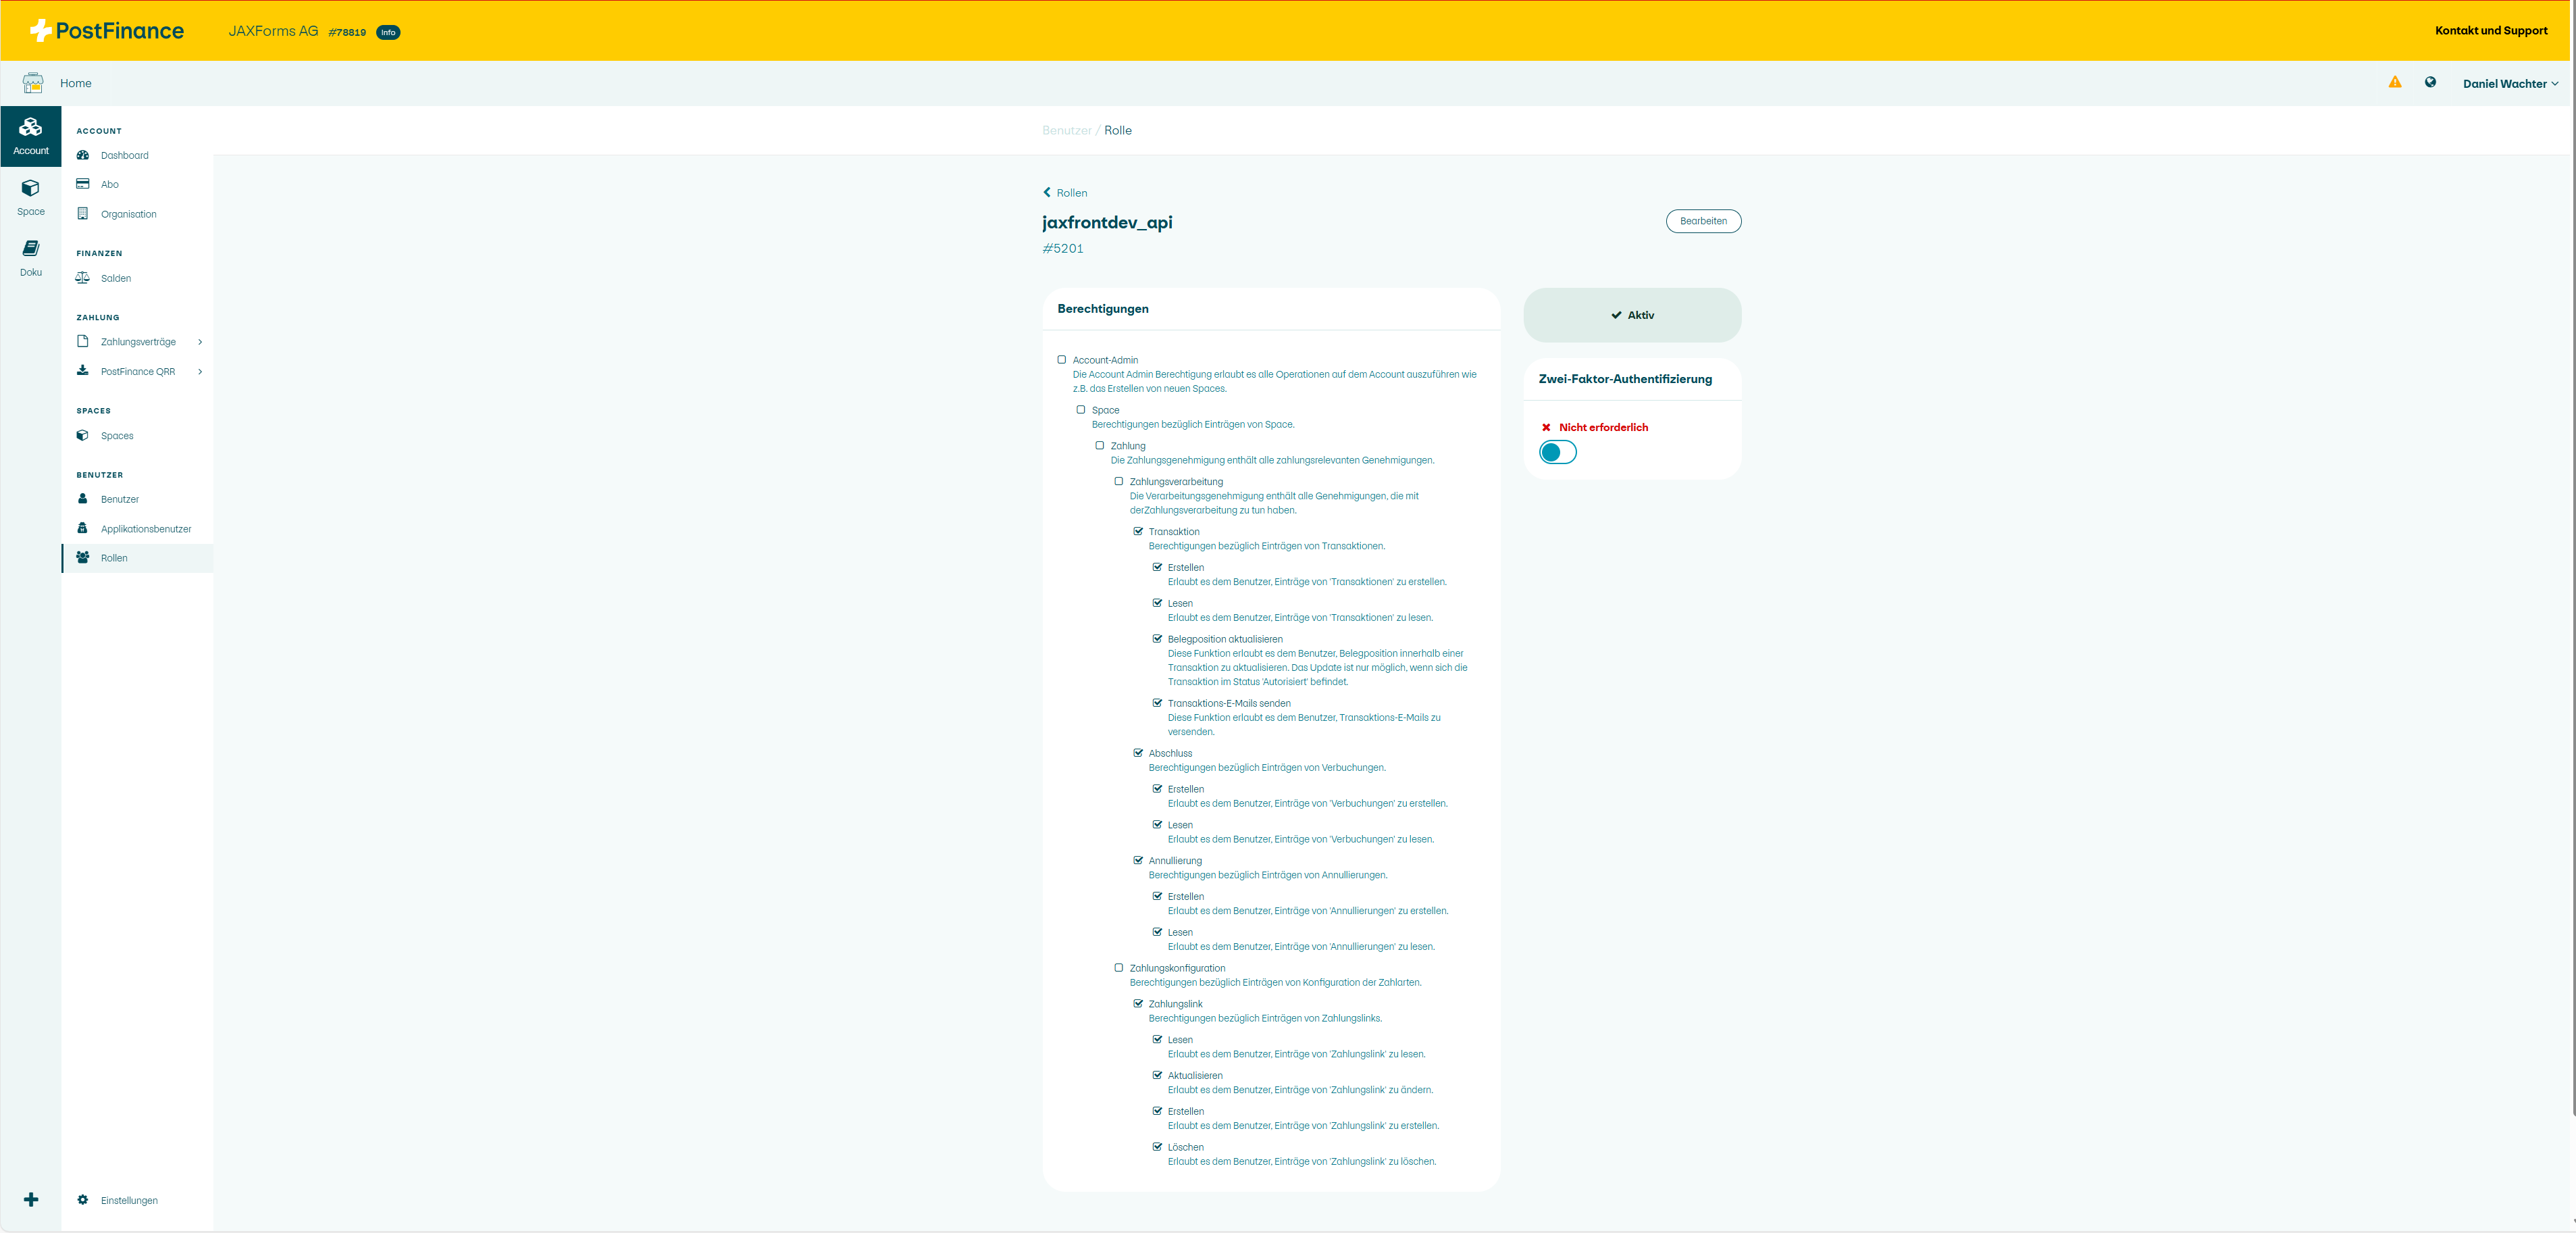Click the plus icon at bottom left
Image resolution: width=2576 pixels, height=1233 pixels.
31,1199
